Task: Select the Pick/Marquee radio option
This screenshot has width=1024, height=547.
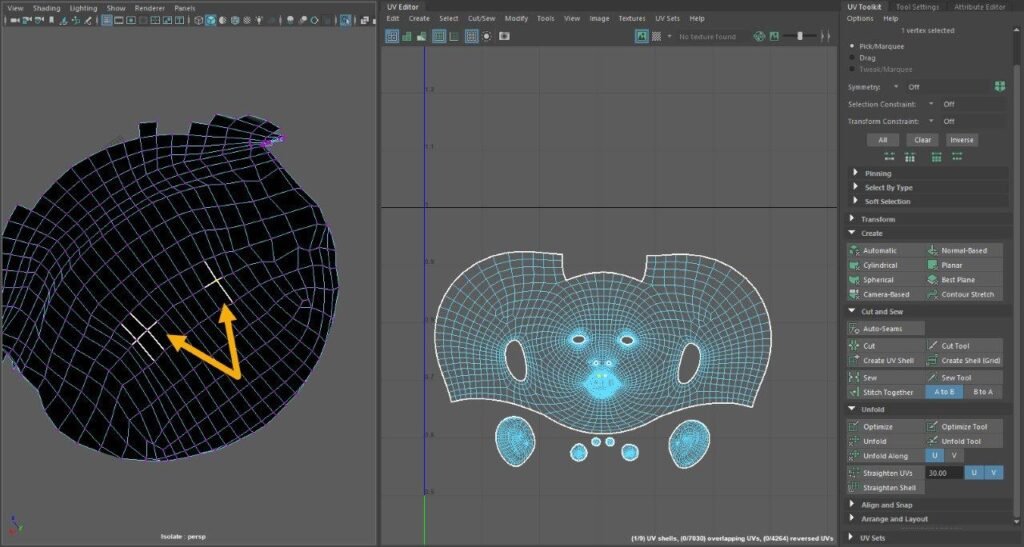Action: click(852, 46)
